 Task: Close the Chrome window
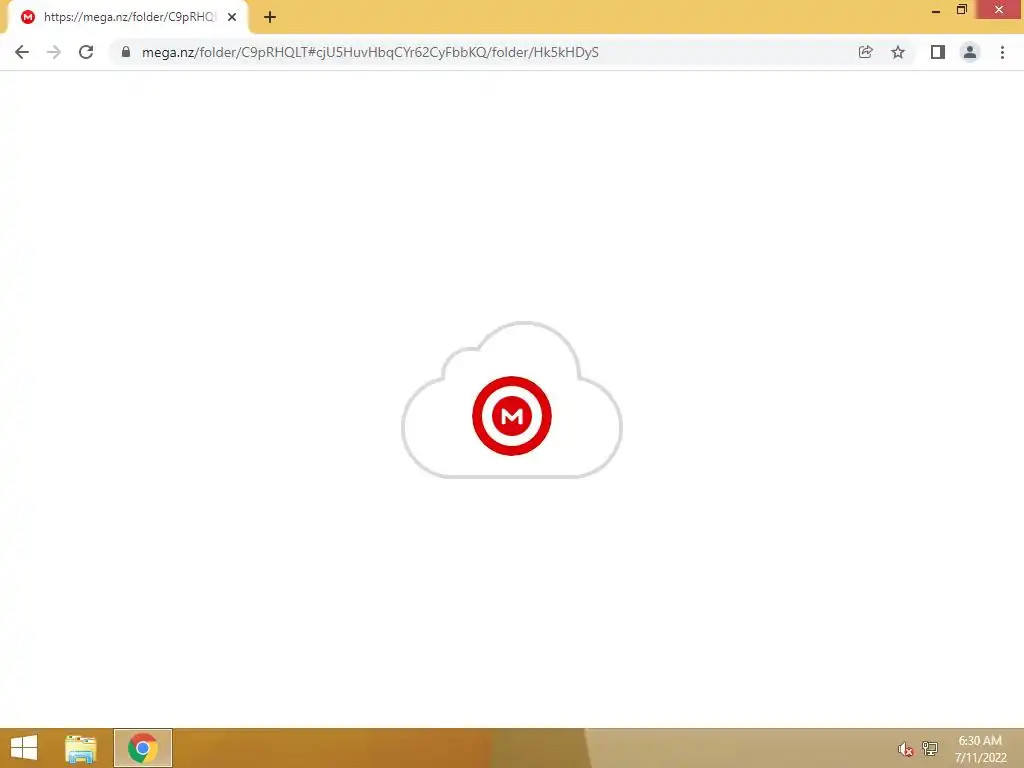[x=999, y=9]
